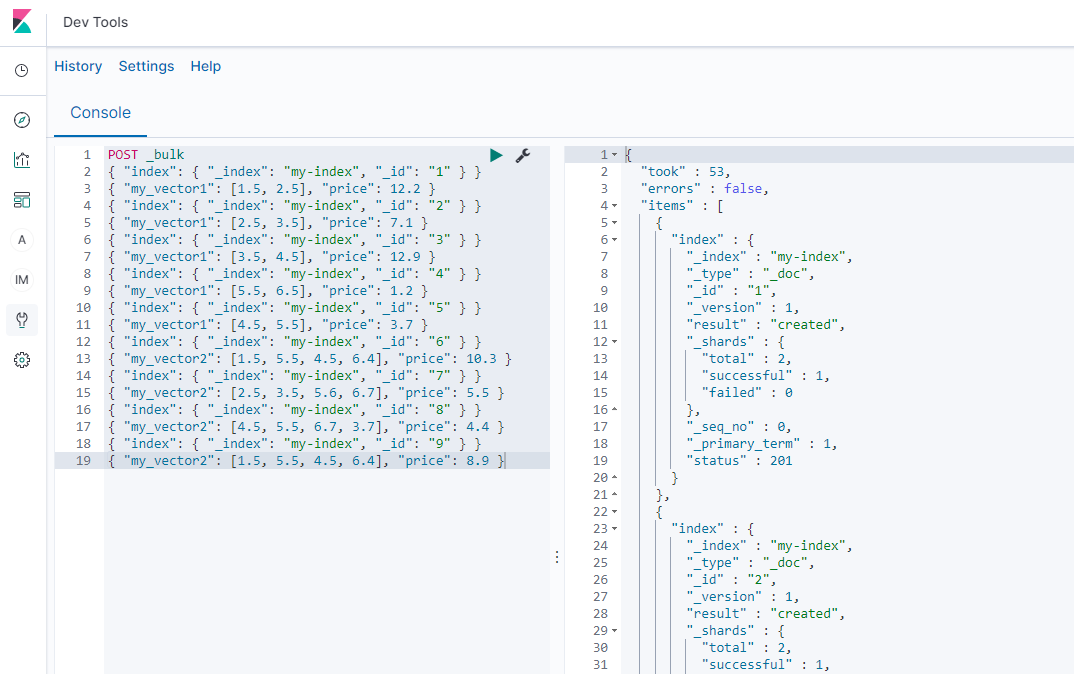Click Dev Tools page title
Image resolution: width=1074 pixels, height=674 pixels.
(95, 22)
